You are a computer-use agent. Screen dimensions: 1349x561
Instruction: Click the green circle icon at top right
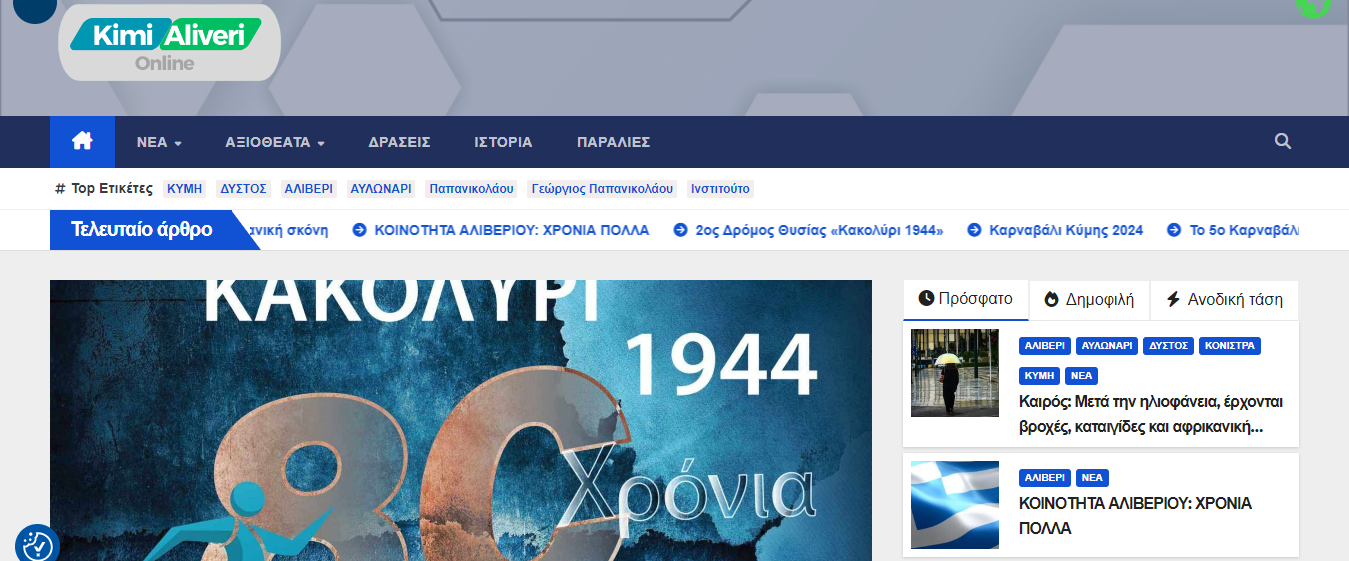1313,5
